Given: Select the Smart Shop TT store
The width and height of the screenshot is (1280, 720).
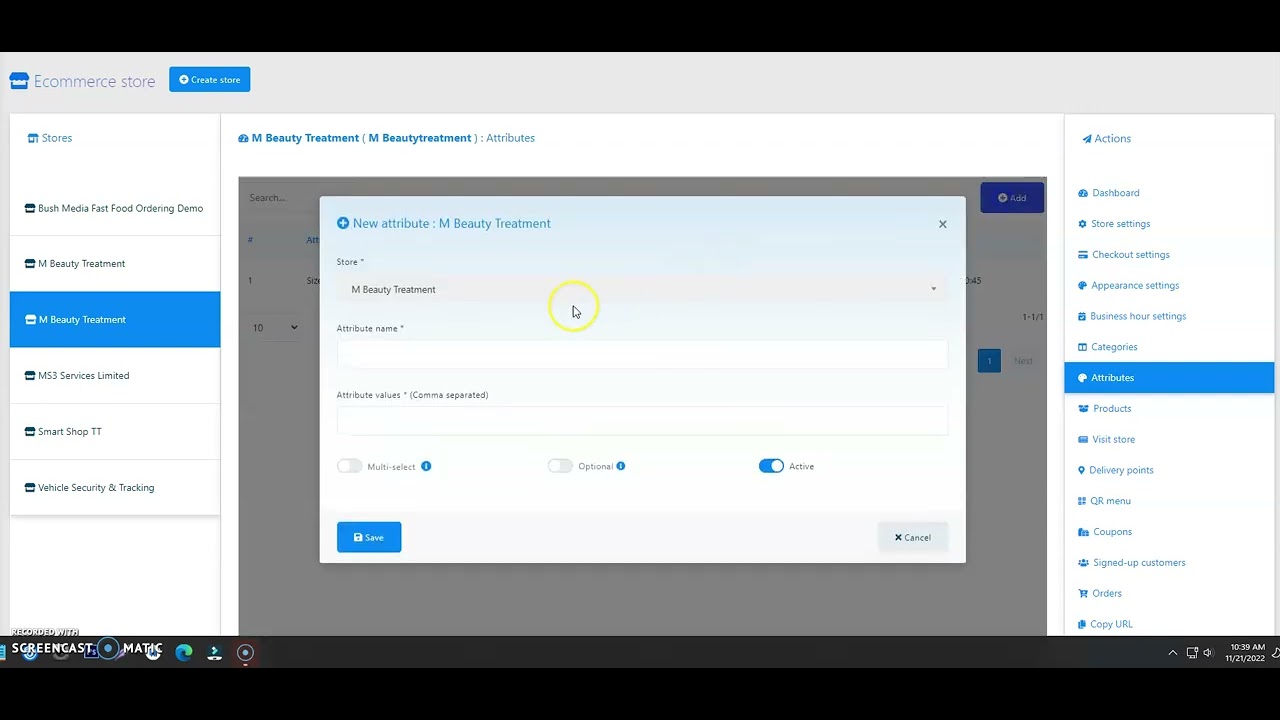Looking at the screenshot, I should [115, 432].
